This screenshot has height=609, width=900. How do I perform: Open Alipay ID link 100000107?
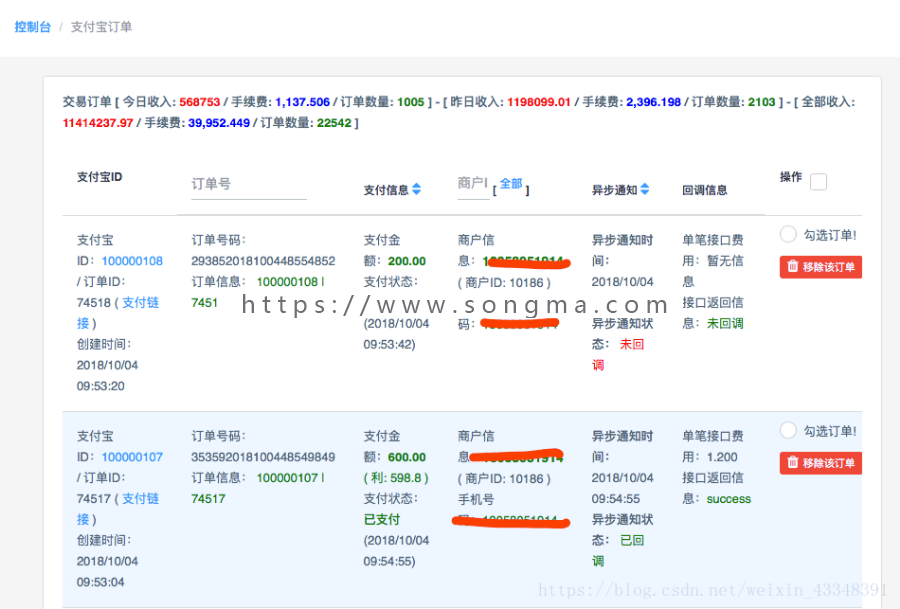coord(132,457)
